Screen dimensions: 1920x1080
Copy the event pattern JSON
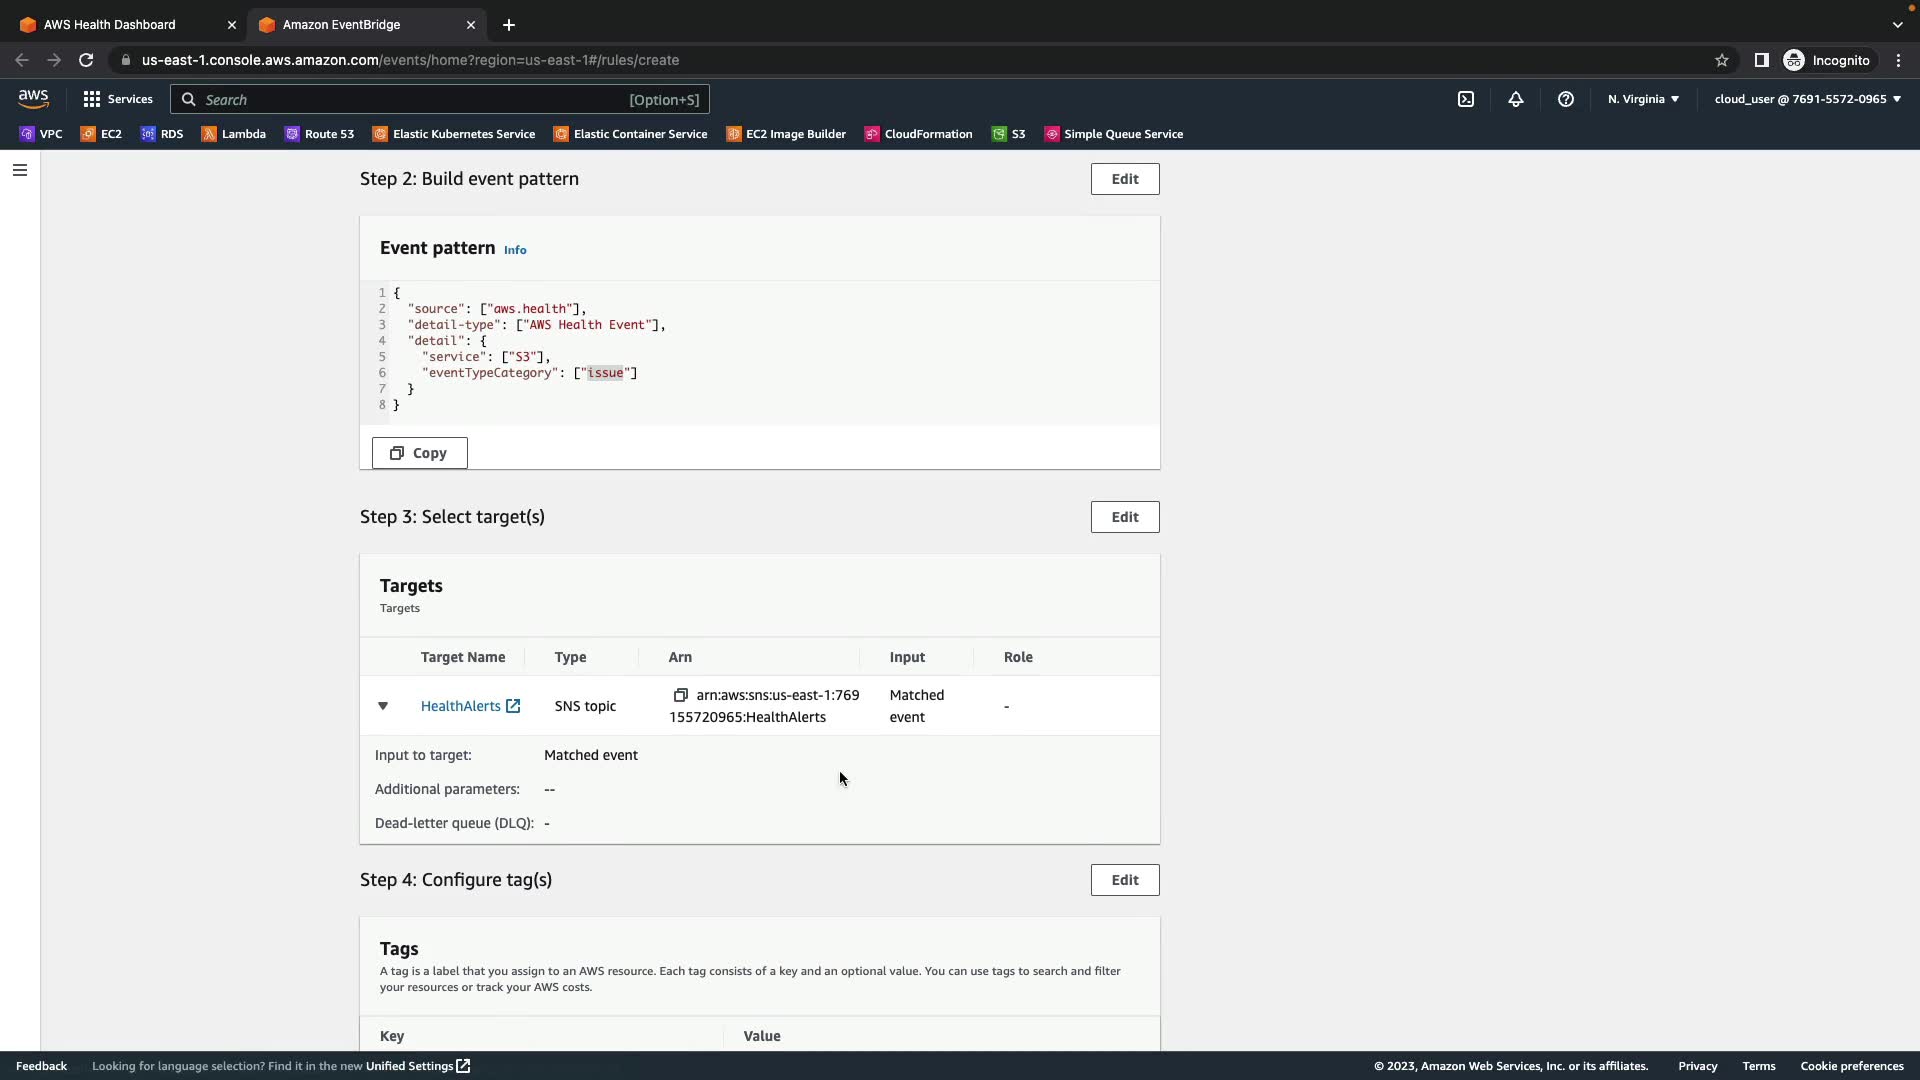tap(419, 453)
